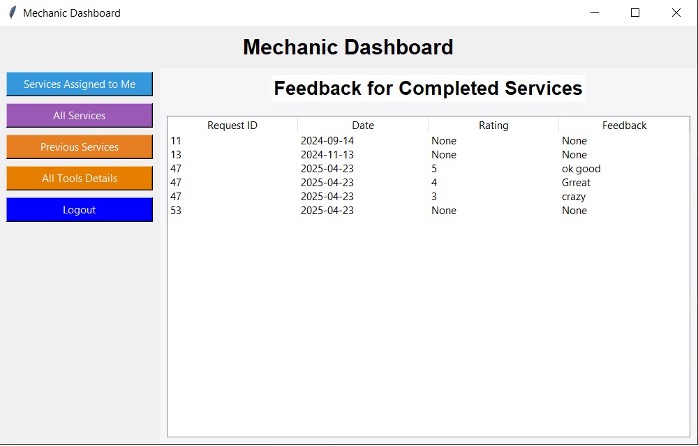Click the Rating column header
This screenshot has width=698, height=446.
[493, 126]
